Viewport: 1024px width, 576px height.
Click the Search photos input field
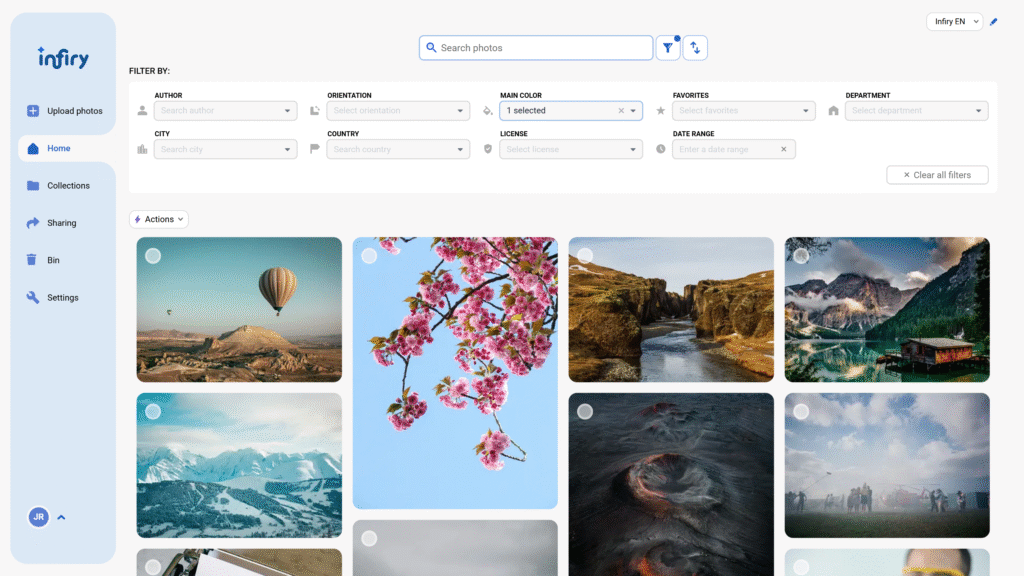pos(536,48)
